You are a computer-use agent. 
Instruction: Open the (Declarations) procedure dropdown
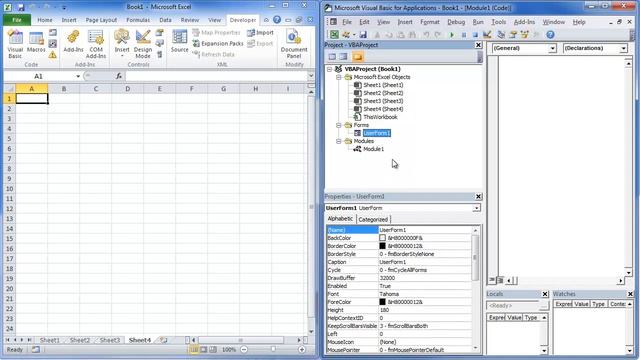coord(623,48)
